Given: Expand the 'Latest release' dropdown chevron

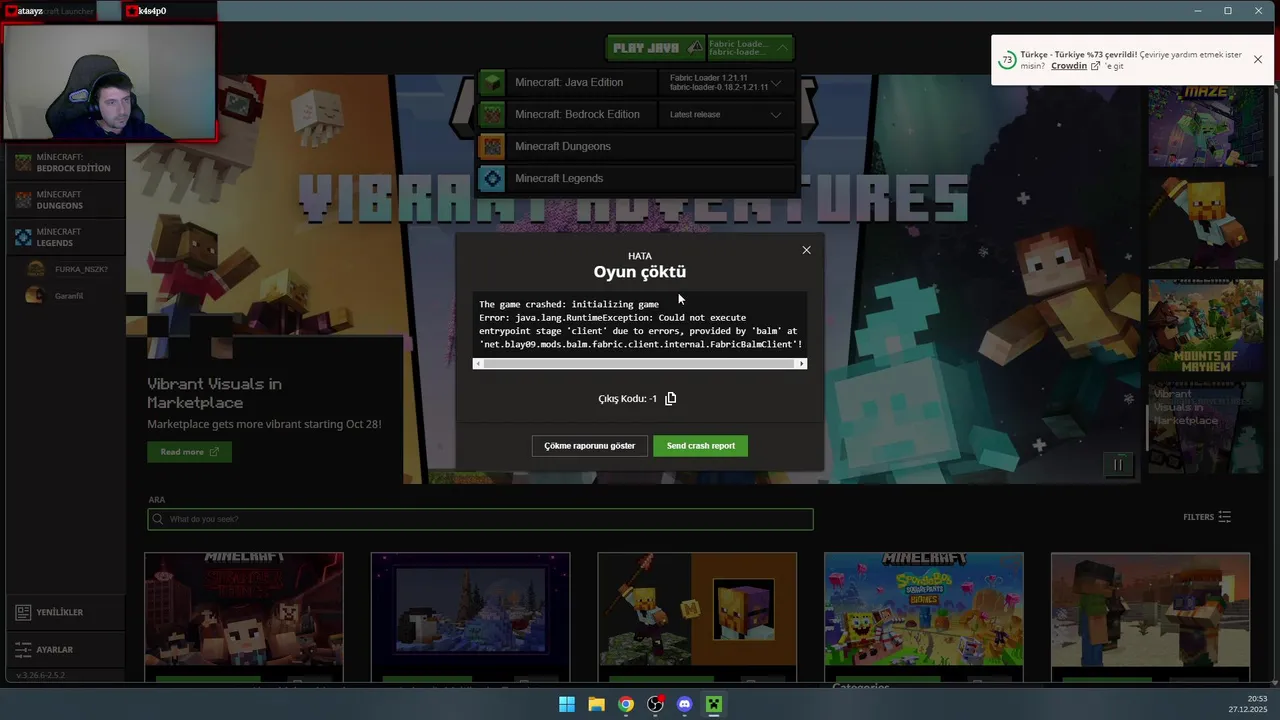Looking at the screenshot, I should pyautogui.click(x=775, y=114).
